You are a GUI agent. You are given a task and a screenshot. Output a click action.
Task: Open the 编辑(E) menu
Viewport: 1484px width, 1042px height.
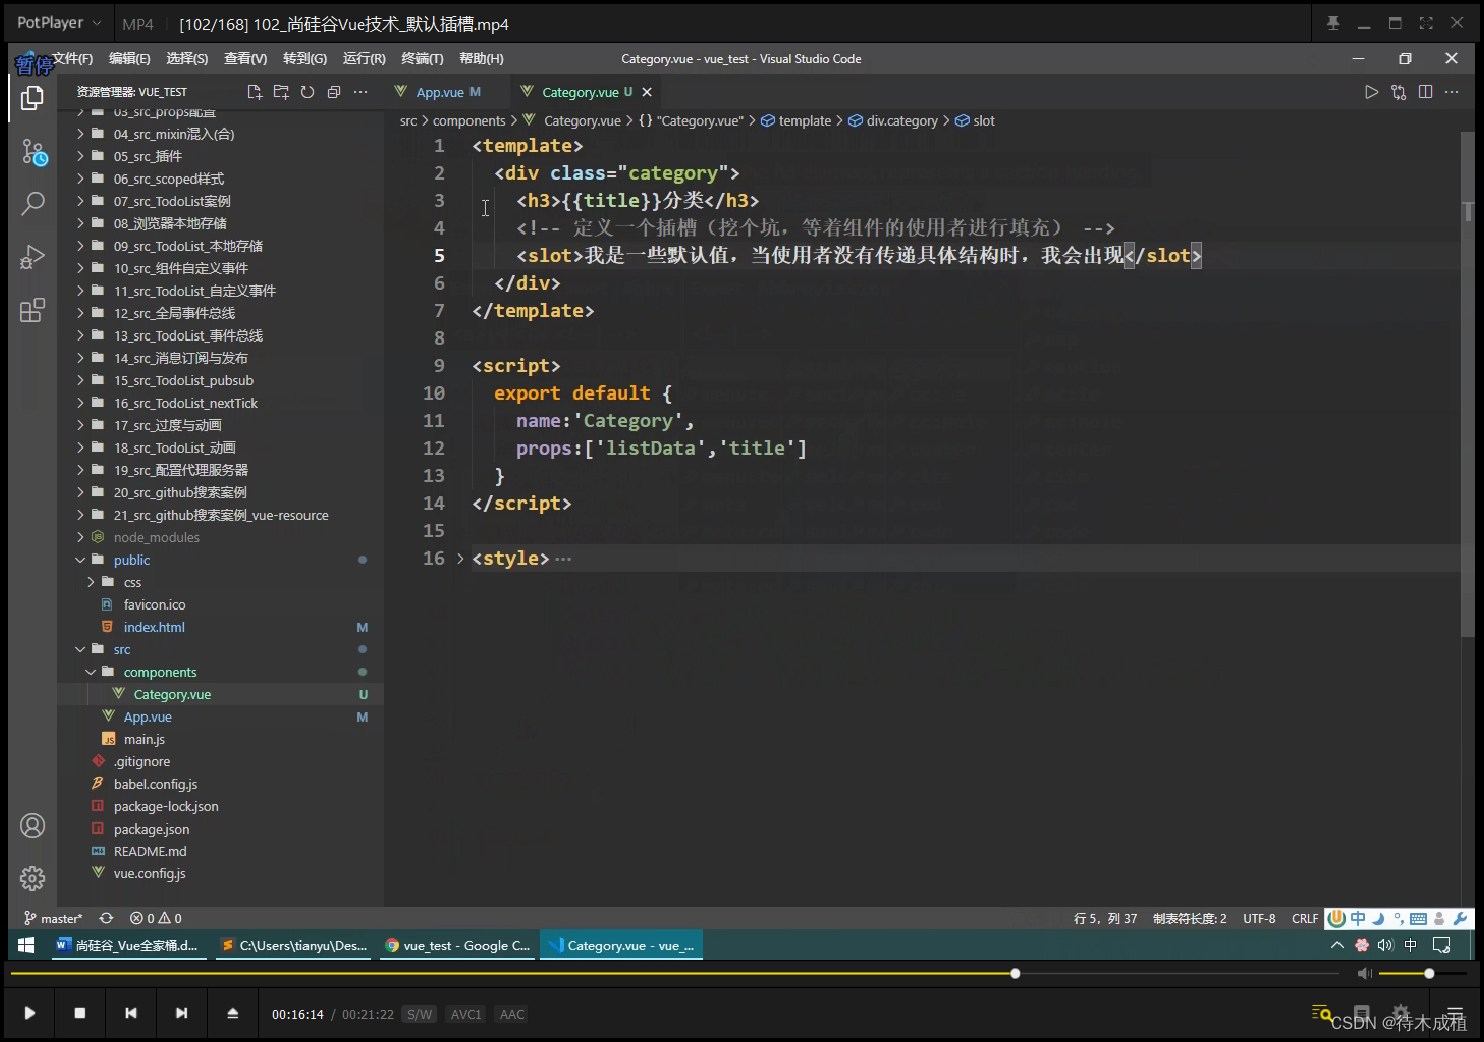pyautogui.click(x=130, y=59)
